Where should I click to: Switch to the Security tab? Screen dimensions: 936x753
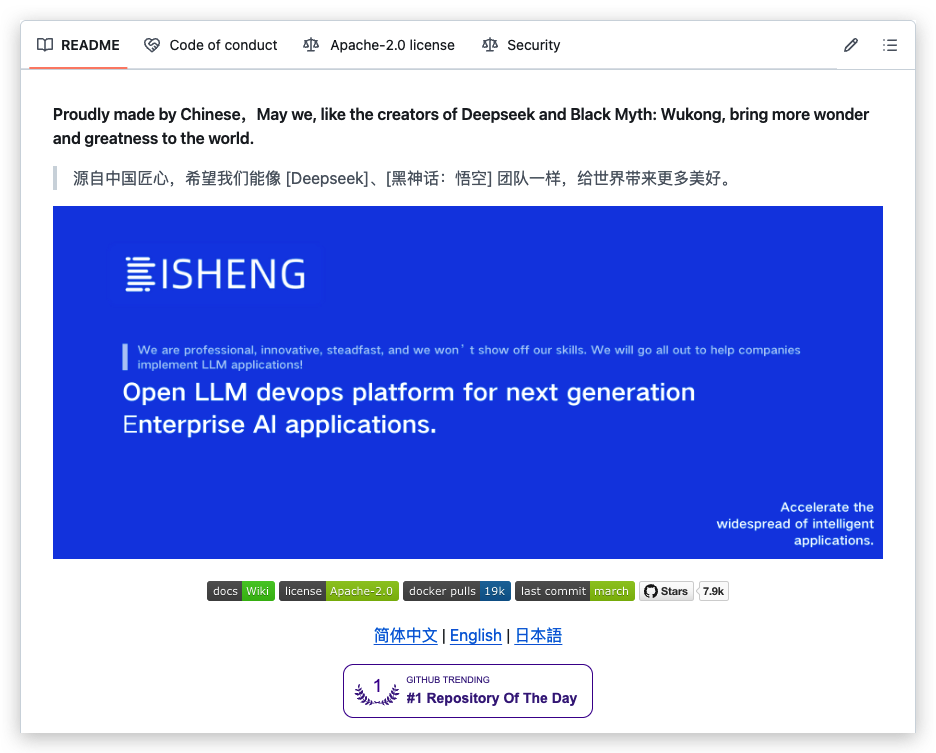521,45
